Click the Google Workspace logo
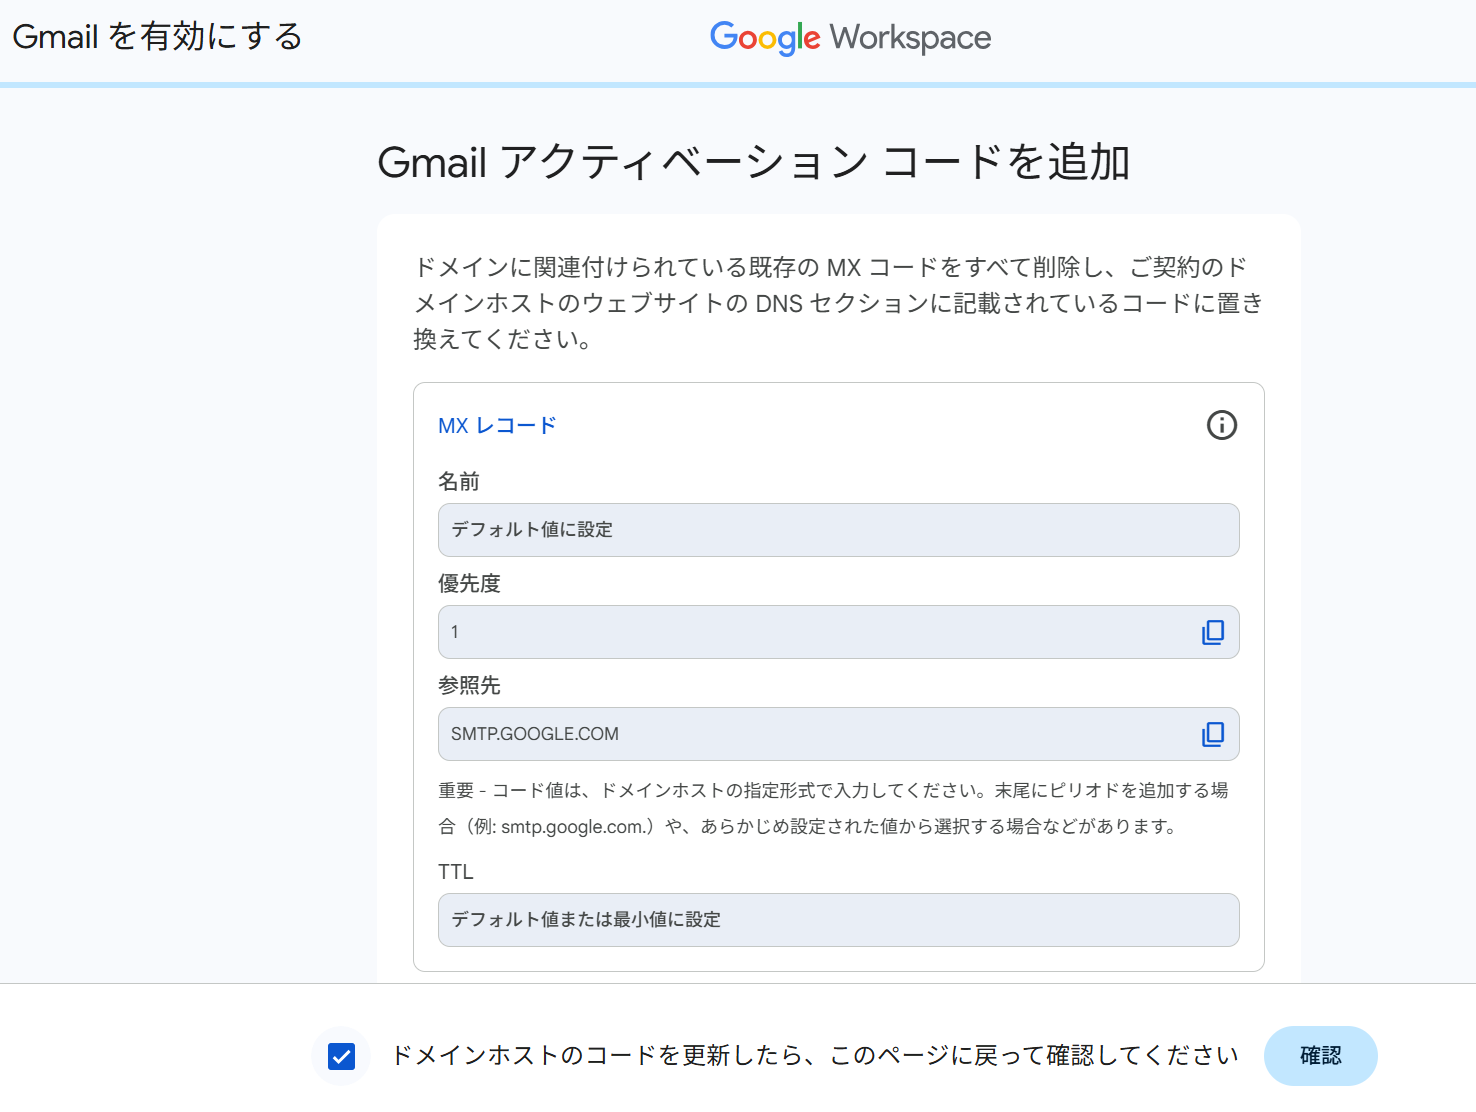Image resolution: width=1476 pixels, height=1112 pixels. click(x=850, y=38)
